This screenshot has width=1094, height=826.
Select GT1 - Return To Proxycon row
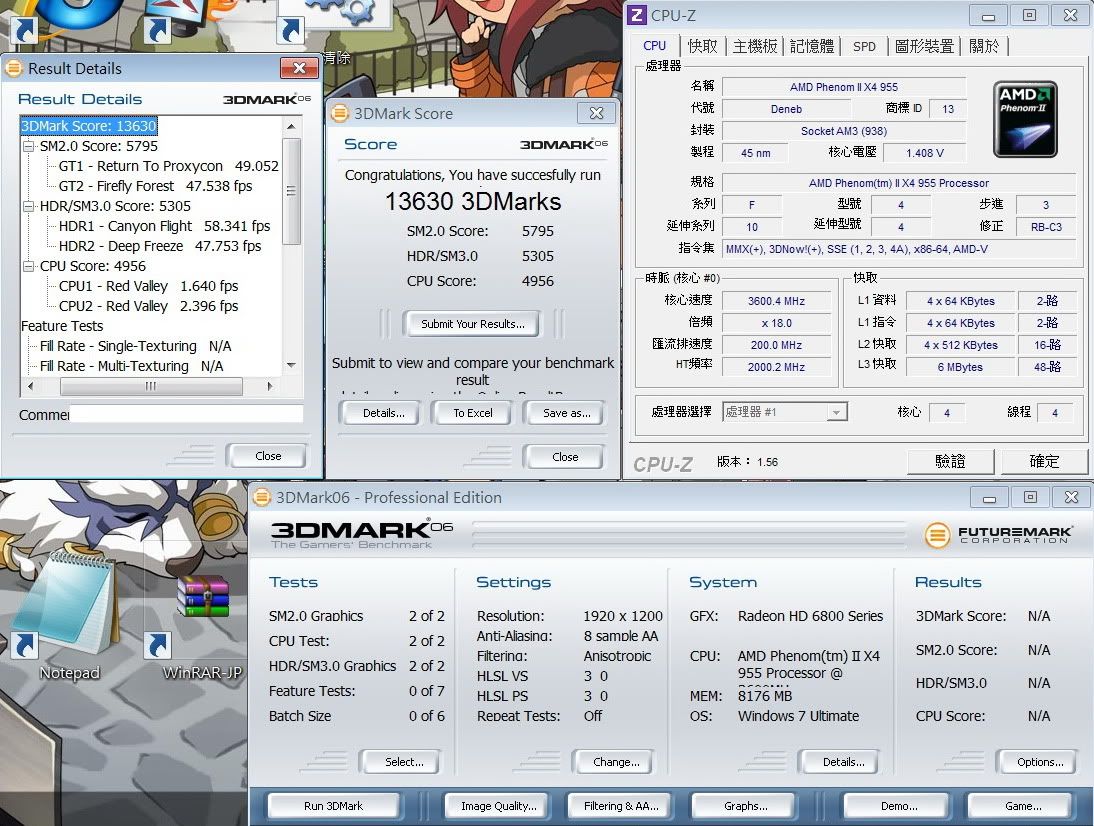coord(168,166)
